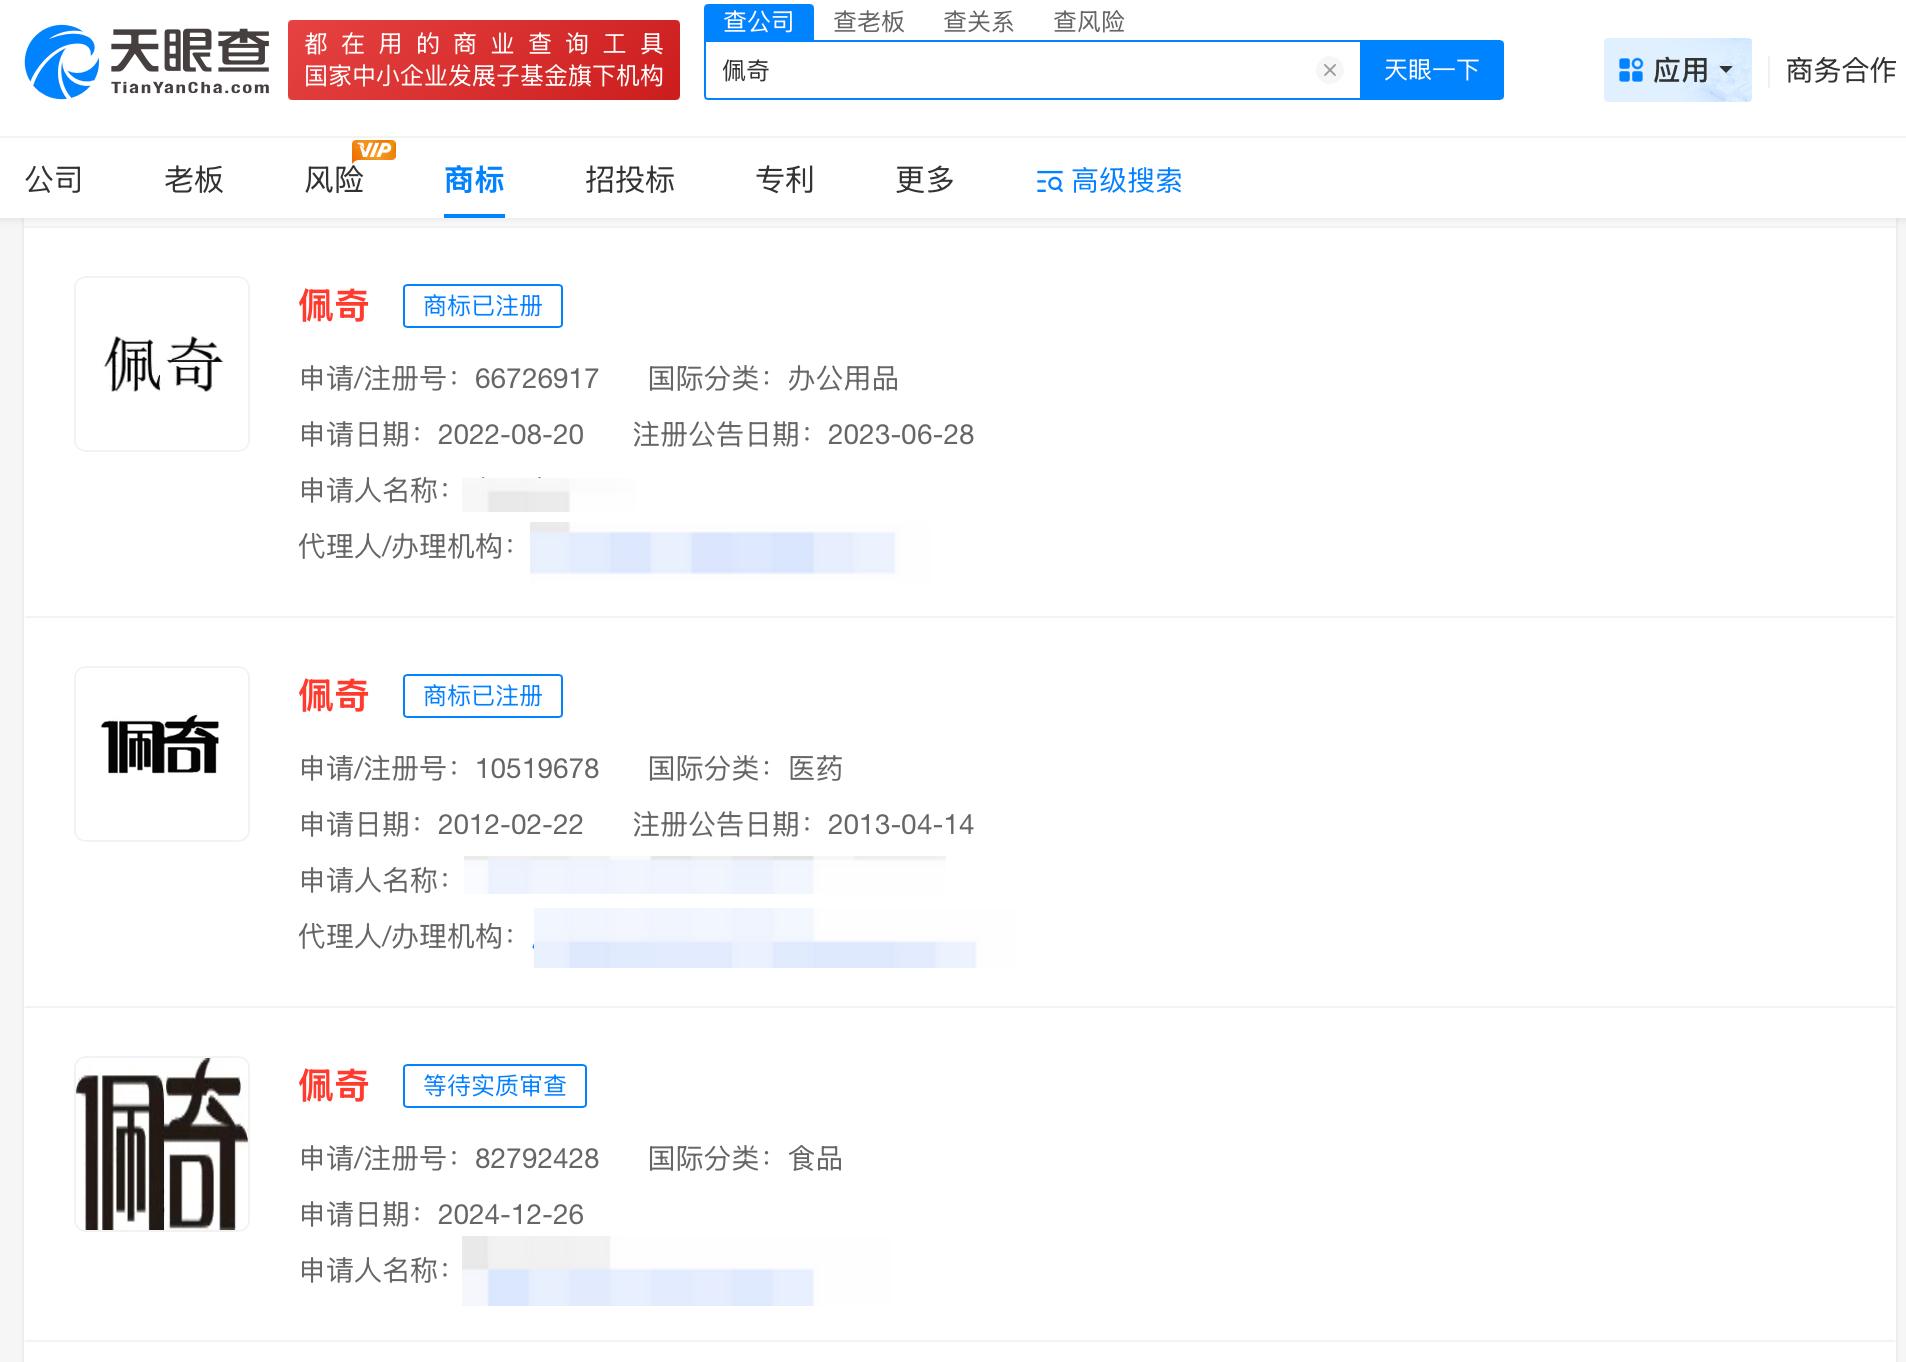Select the 专利 navigation tab

[x=785, y=180]
